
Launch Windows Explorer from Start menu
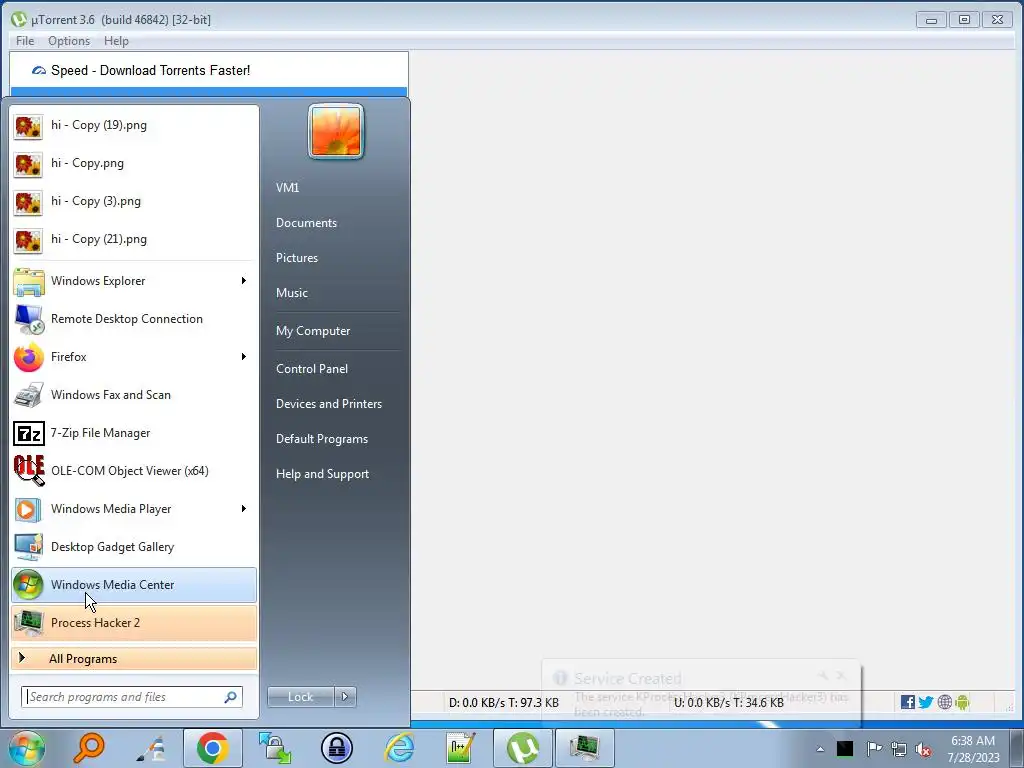[134, 281]
